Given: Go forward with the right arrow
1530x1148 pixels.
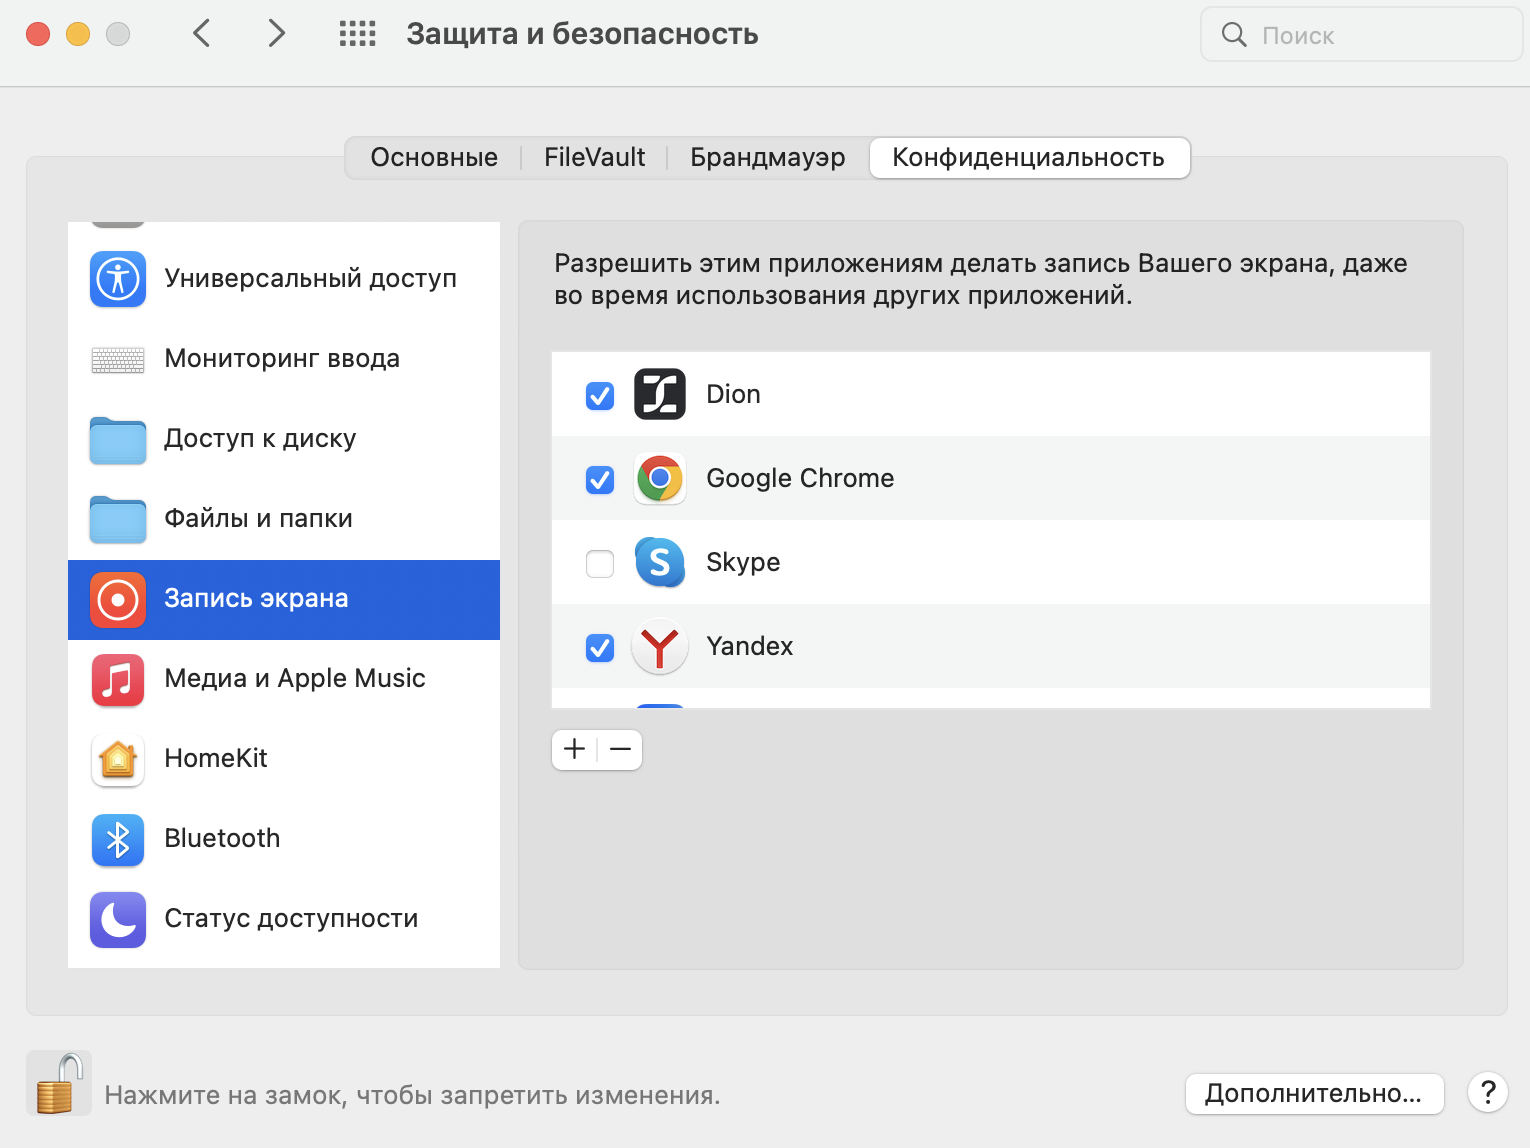Looking at the screenshot, I should pos(277,34).
